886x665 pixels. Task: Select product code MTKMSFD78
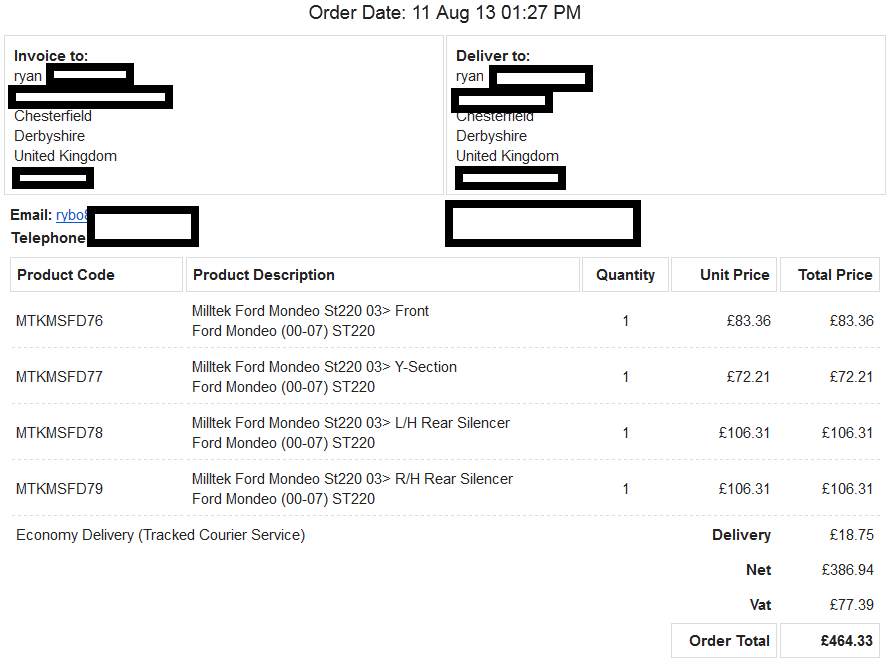[59, 433]
